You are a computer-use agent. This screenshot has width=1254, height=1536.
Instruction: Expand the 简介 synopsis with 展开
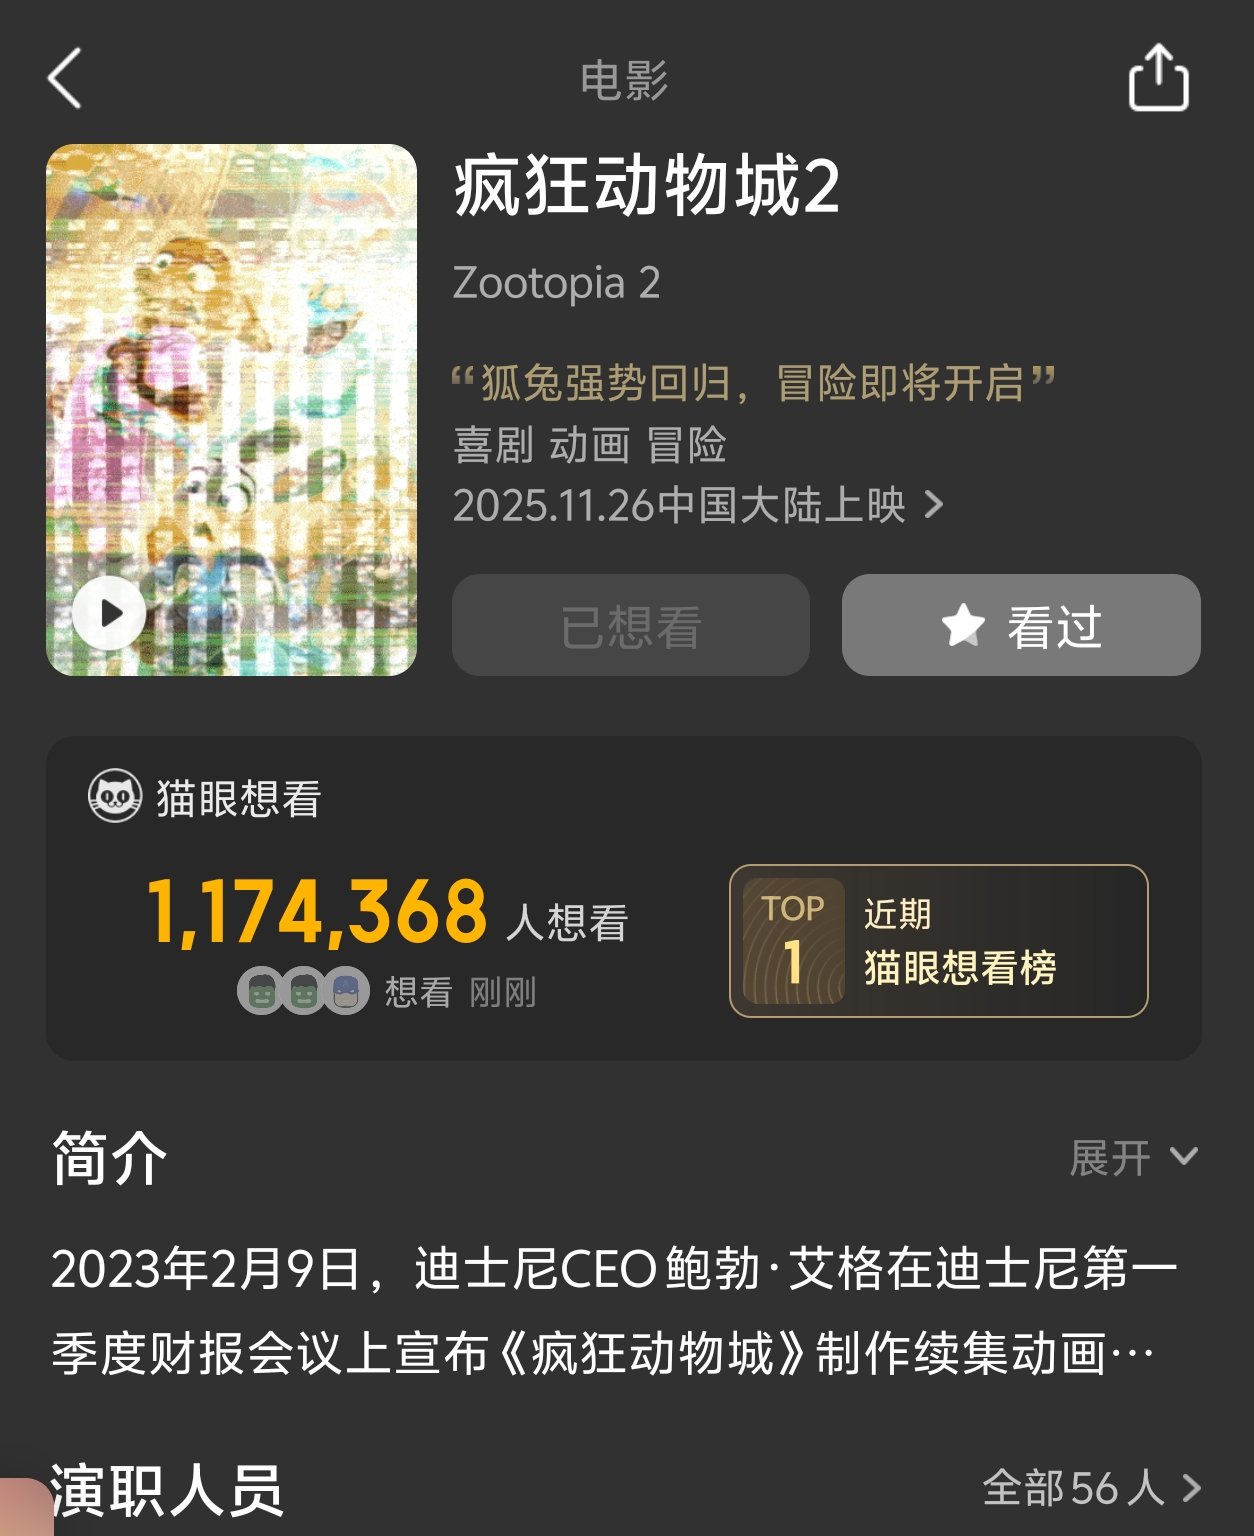pos(1134,1158)
